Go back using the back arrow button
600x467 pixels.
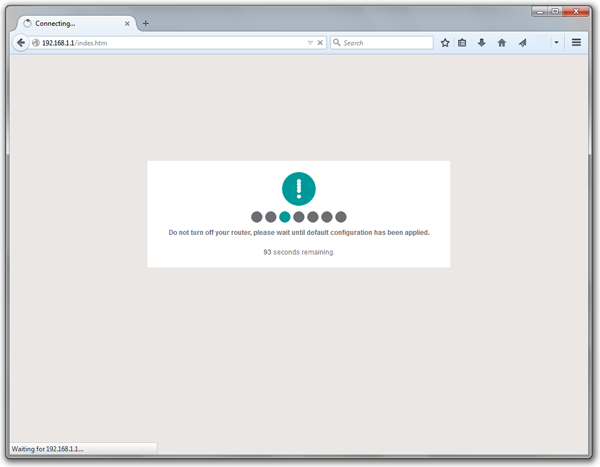point(21,42)
